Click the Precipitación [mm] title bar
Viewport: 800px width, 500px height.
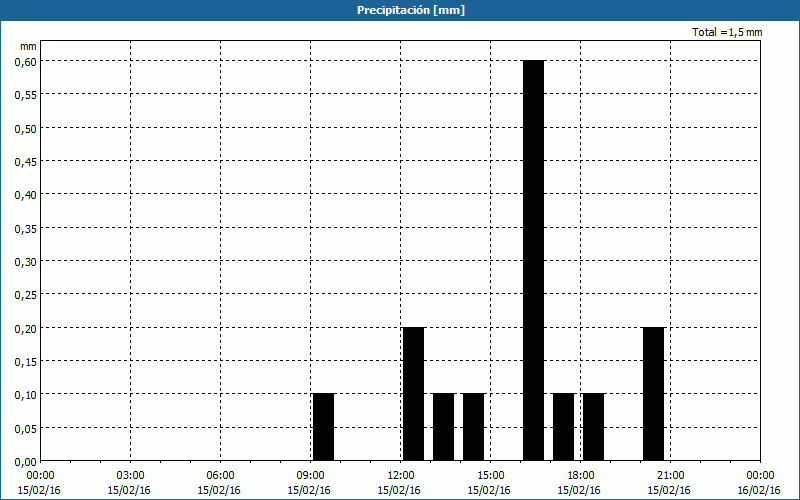point(400,10)
